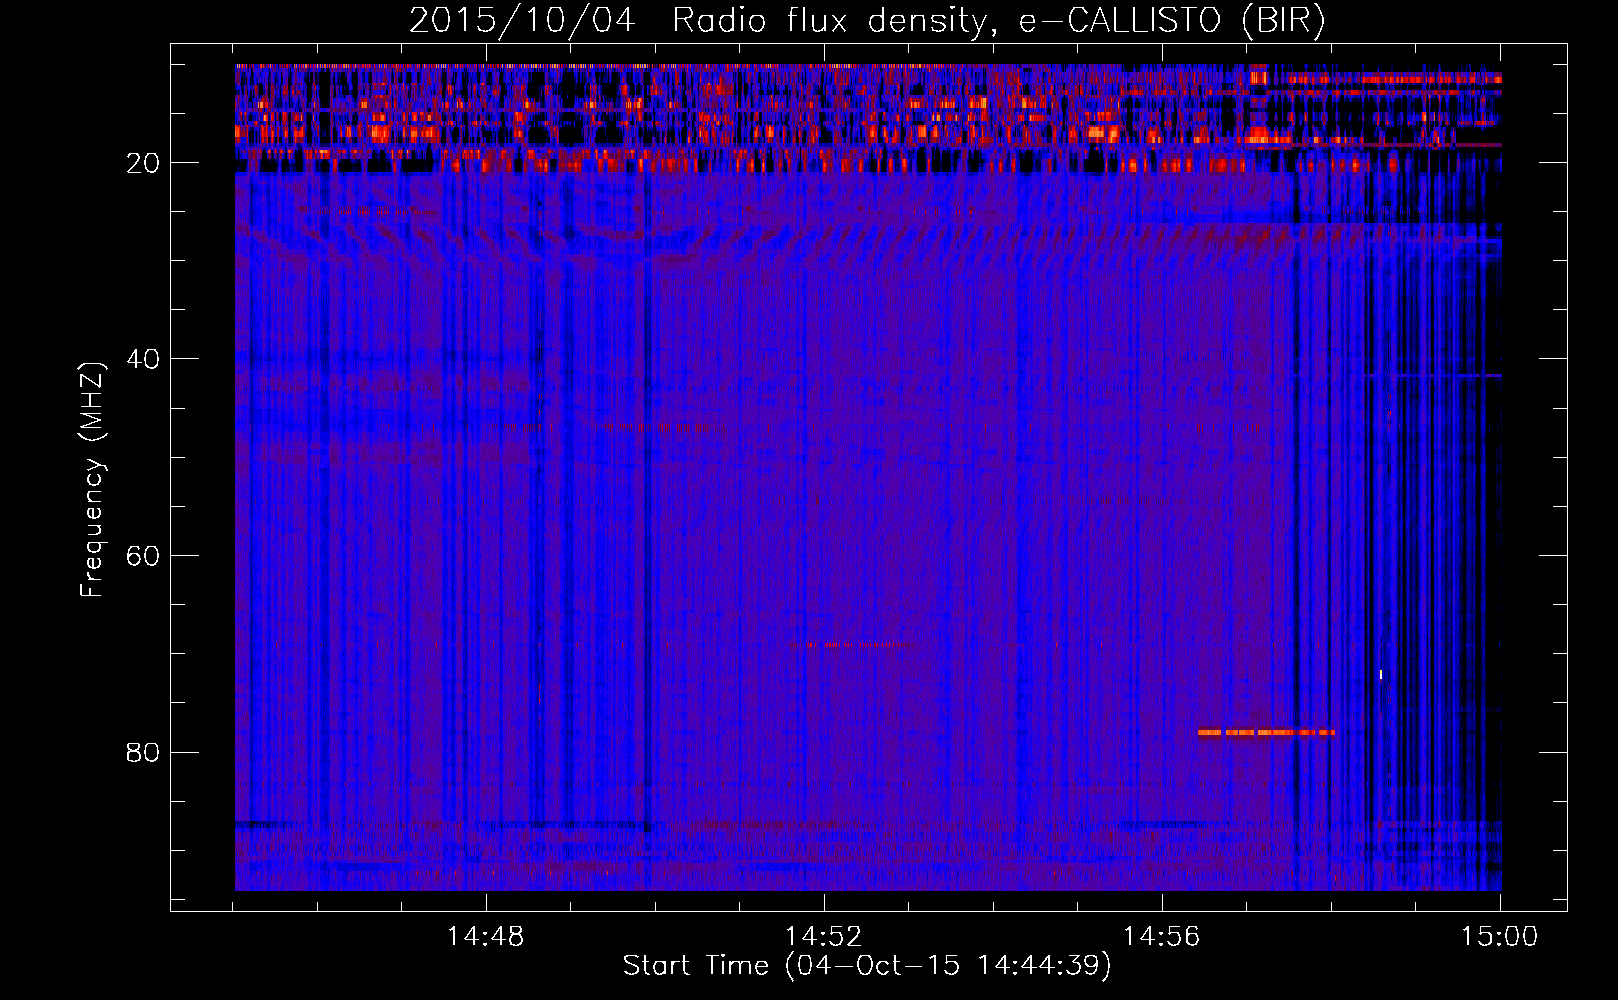Click the '15:00' time tick label
1618x1000 pixels.
pos(1499,937)
